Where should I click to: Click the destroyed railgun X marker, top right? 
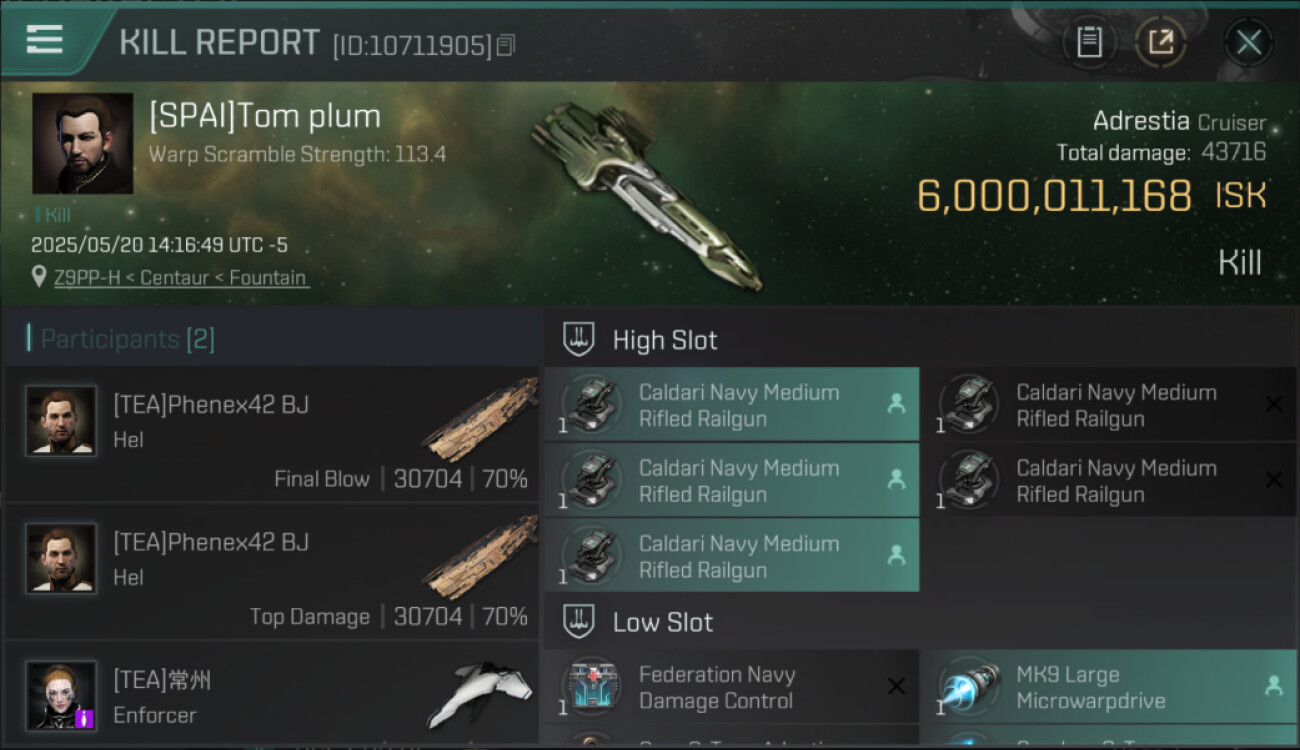[x=1274, y=404]
